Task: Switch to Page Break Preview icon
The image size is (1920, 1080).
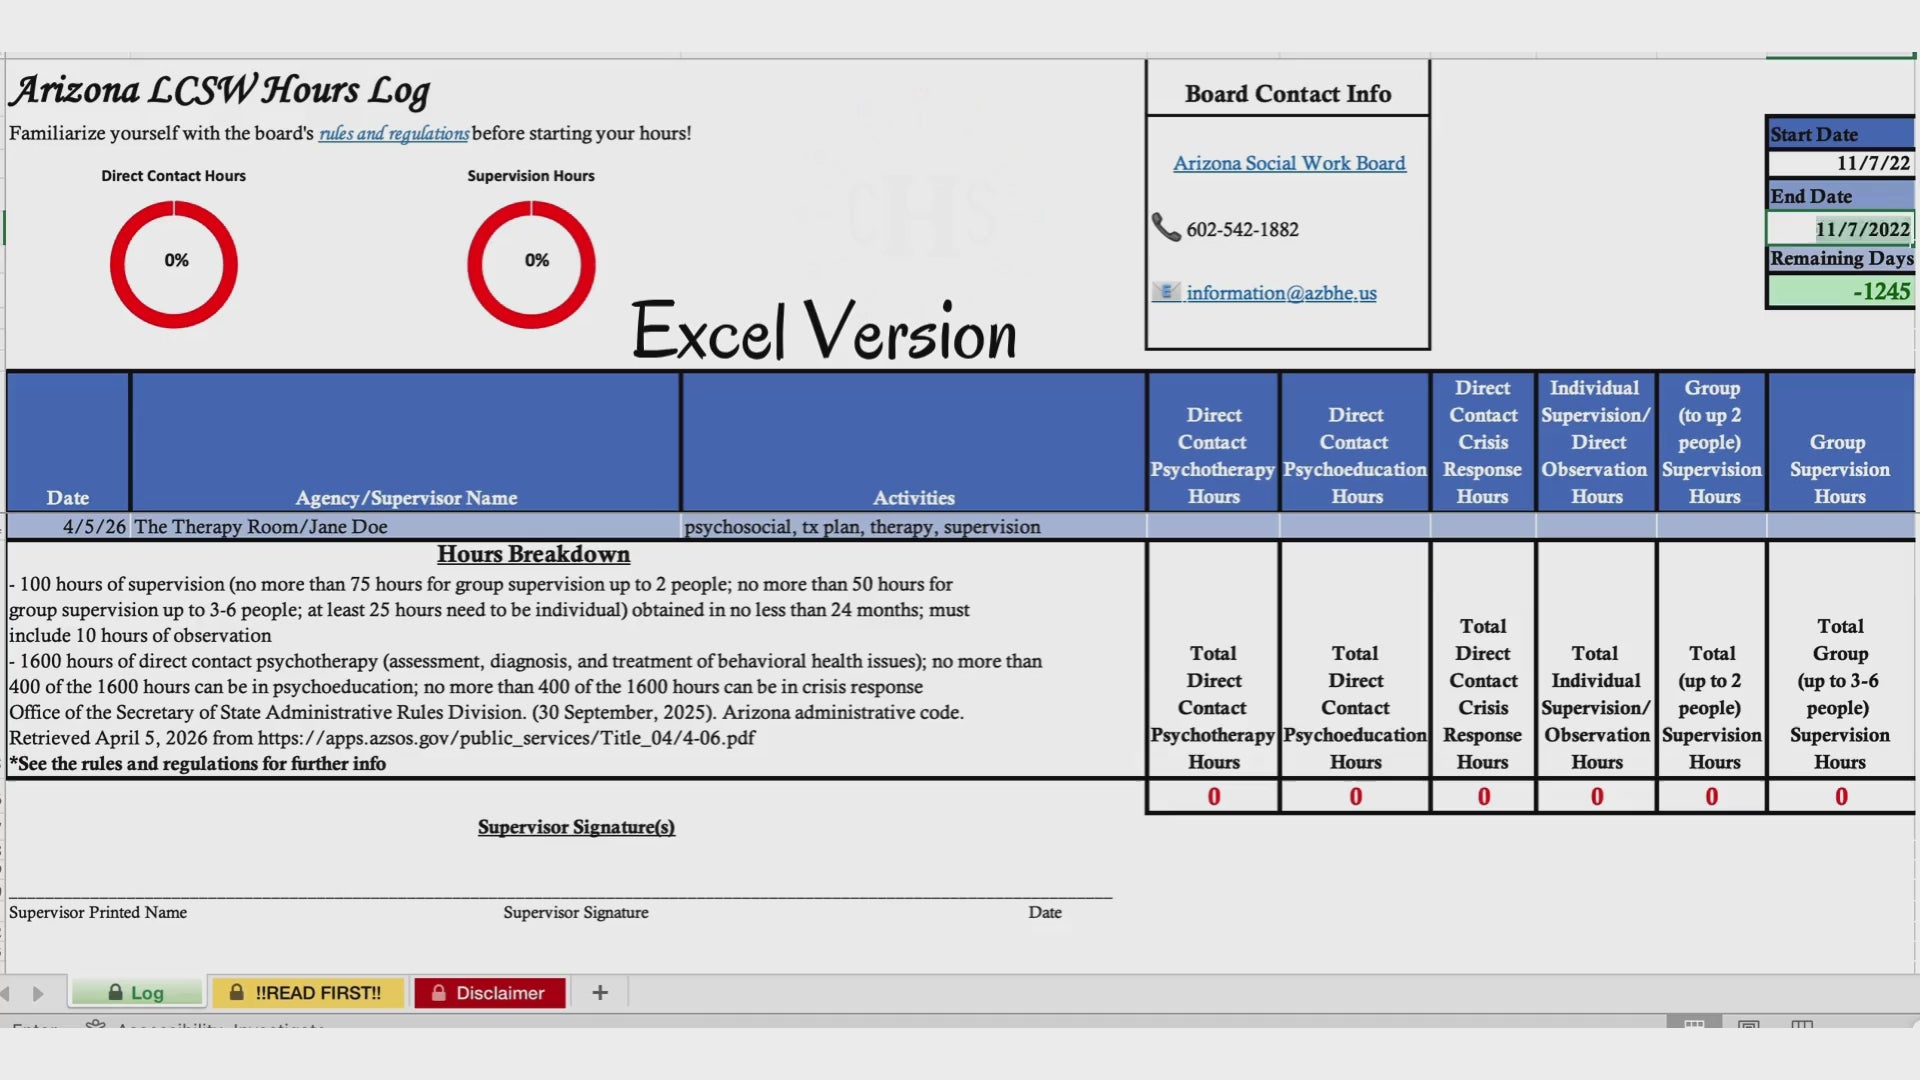Action: (x=1801, y=1024)
